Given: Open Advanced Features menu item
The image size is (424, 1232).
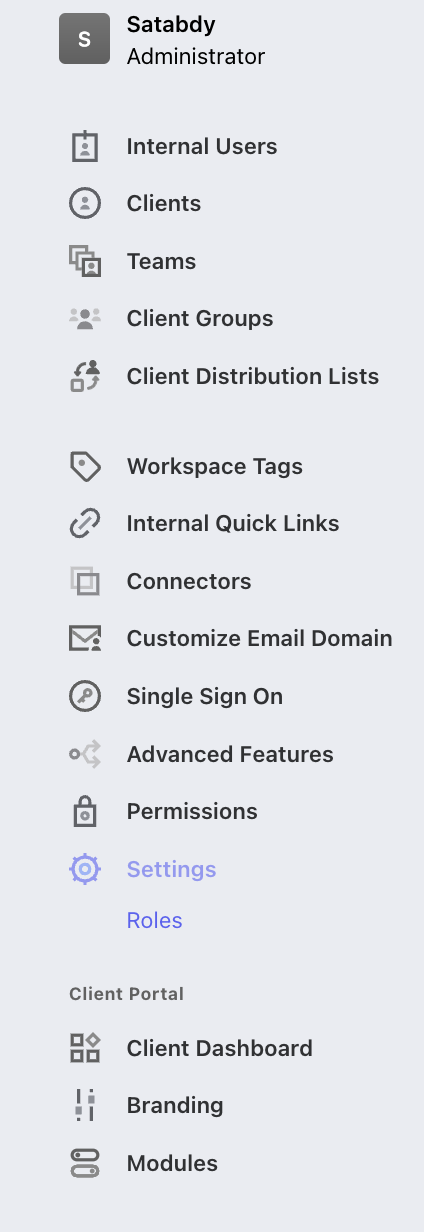Looking at the screenshot, I should (230, 754).
